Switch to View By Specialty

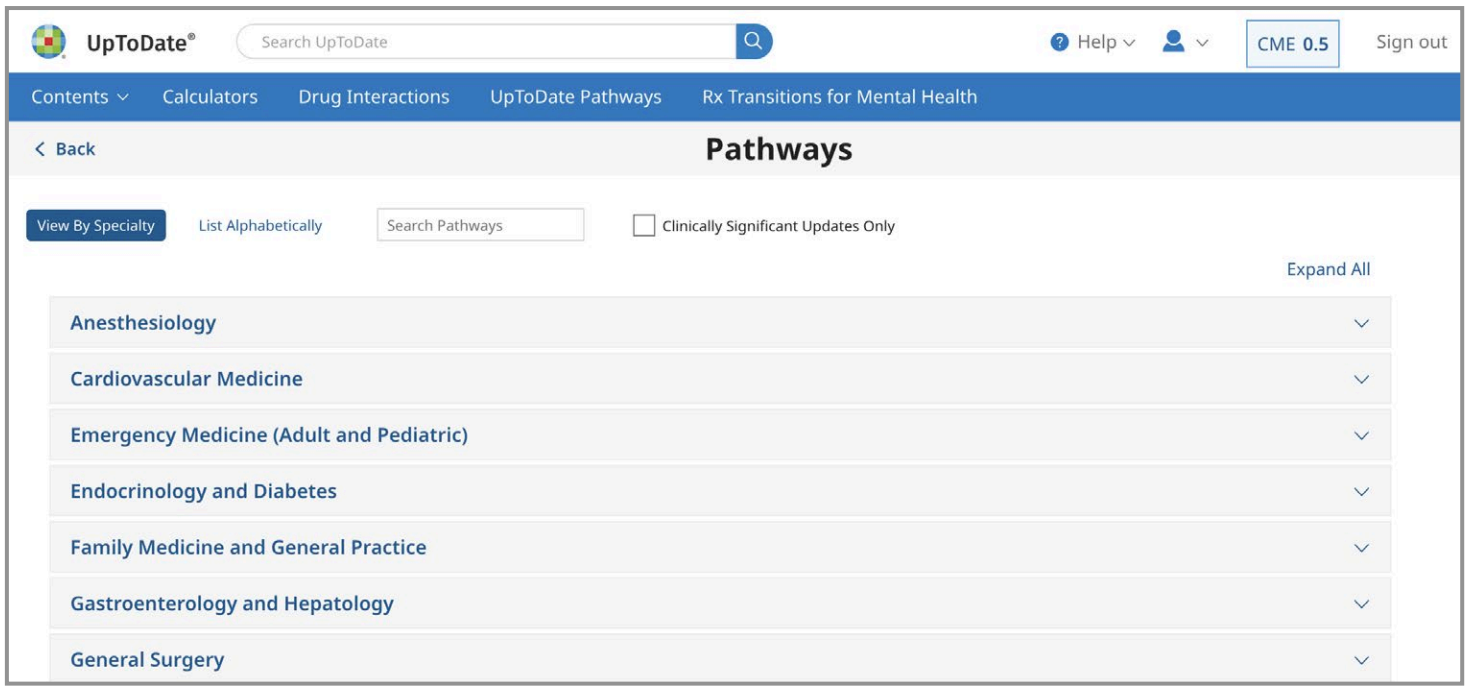click(96, 226)
